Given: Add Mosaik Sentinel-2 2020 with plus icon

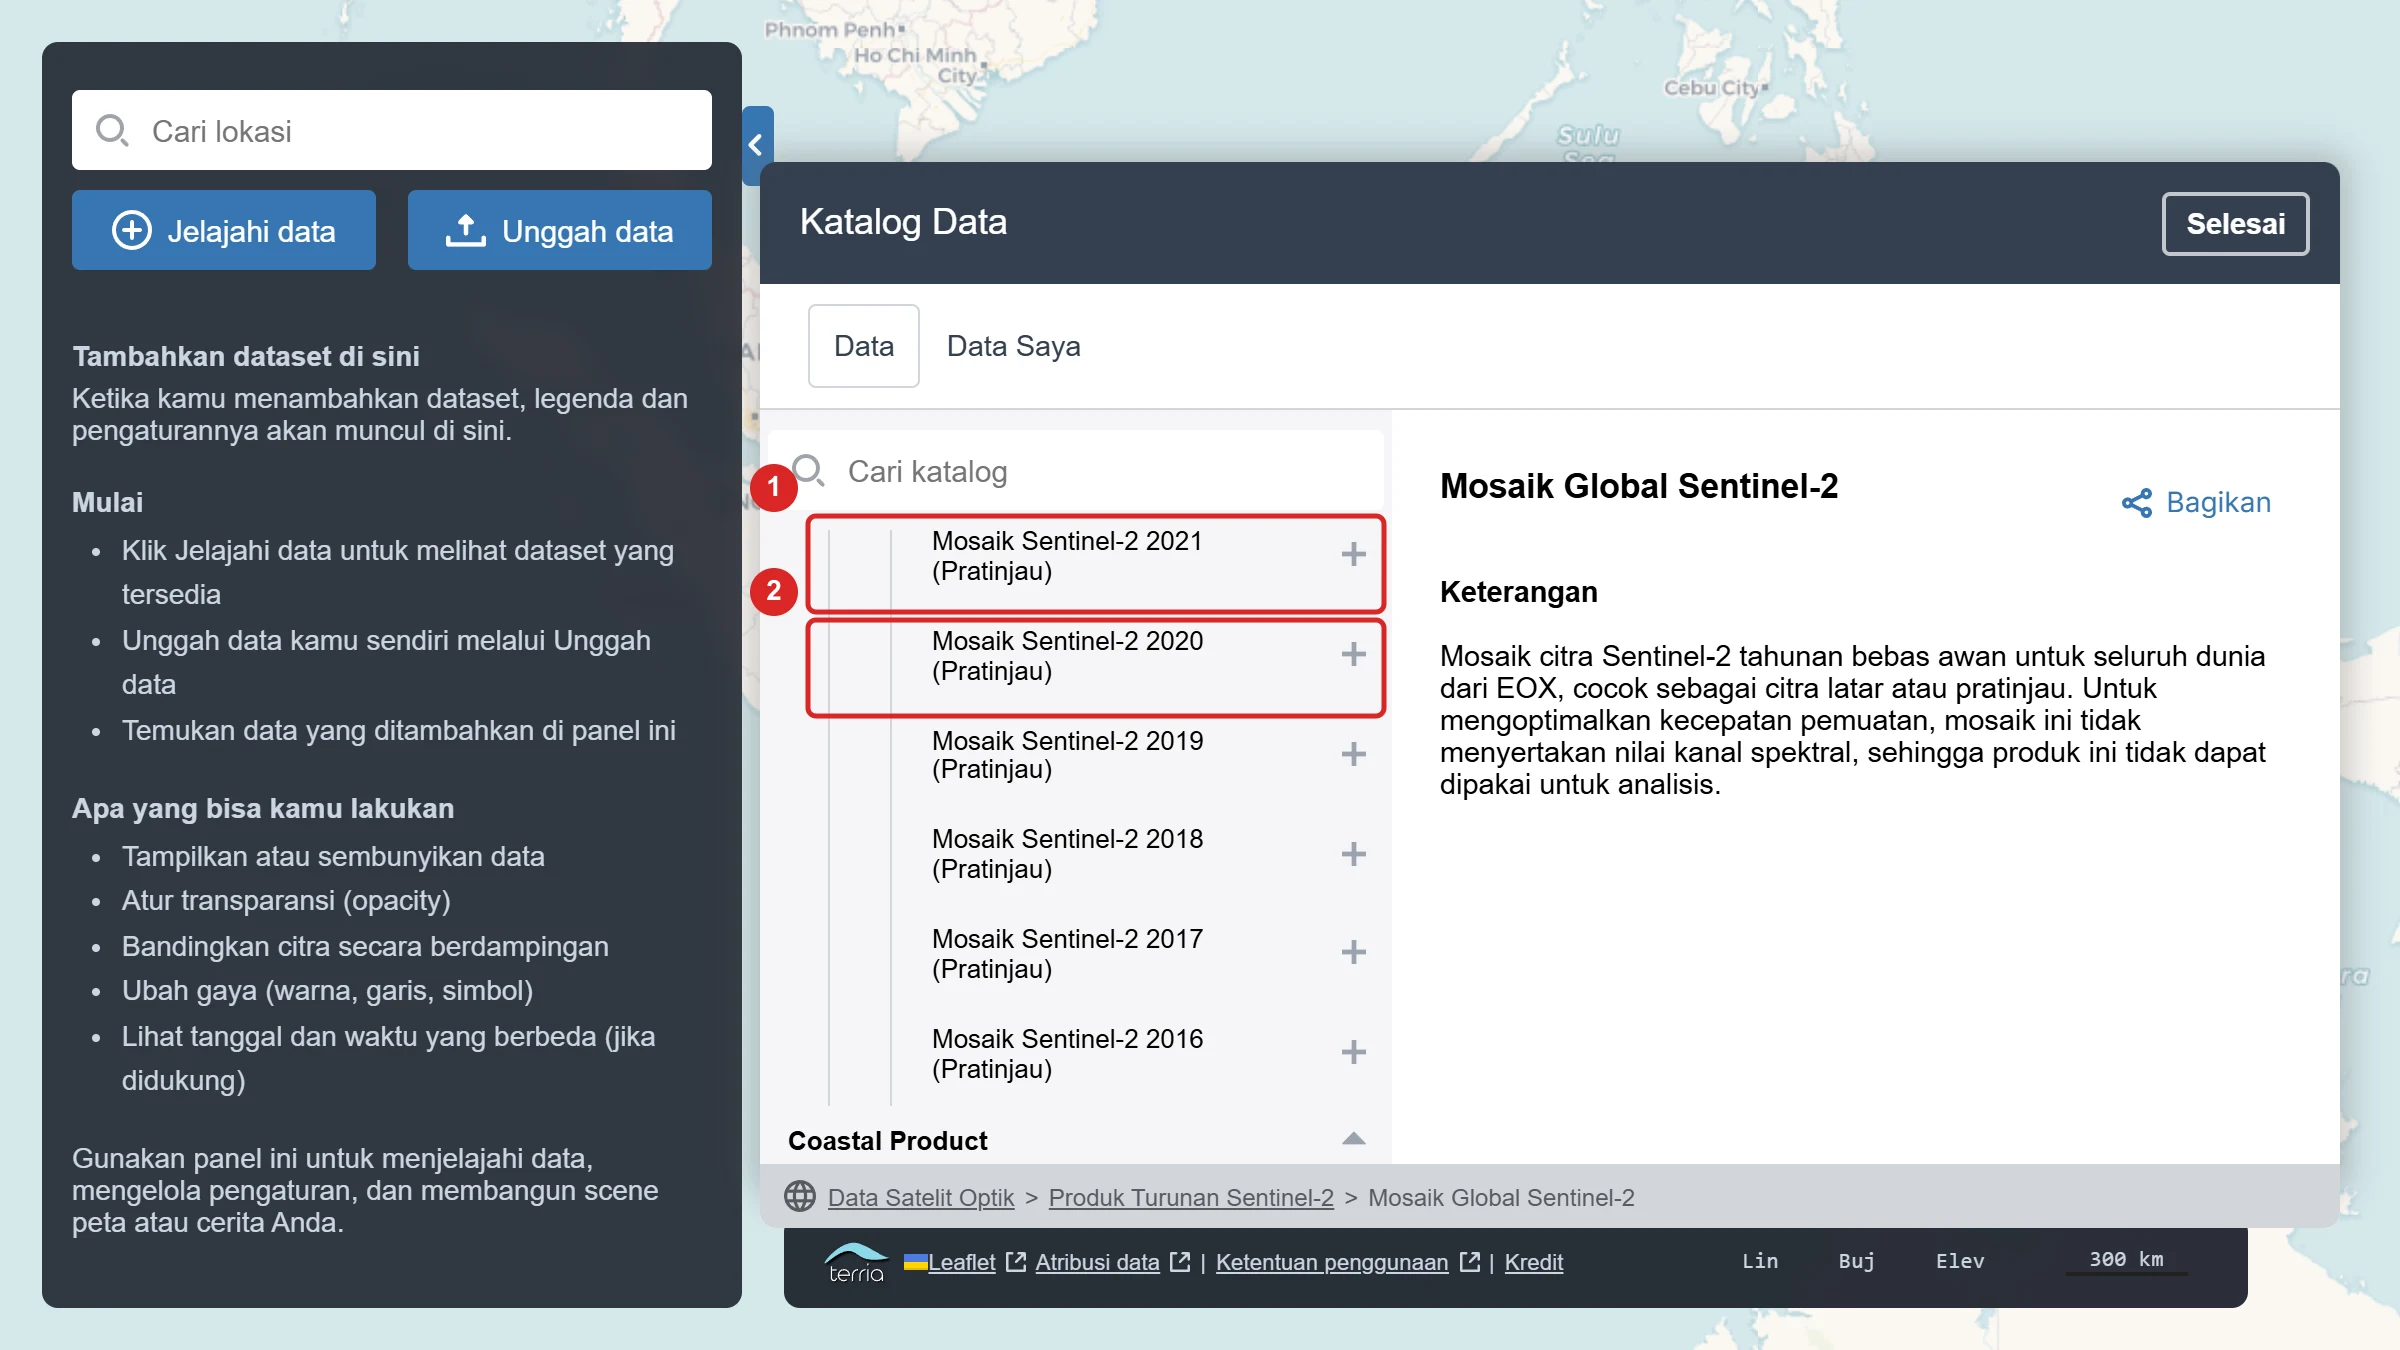Looking at the screenshot, I should [1353, 655].
